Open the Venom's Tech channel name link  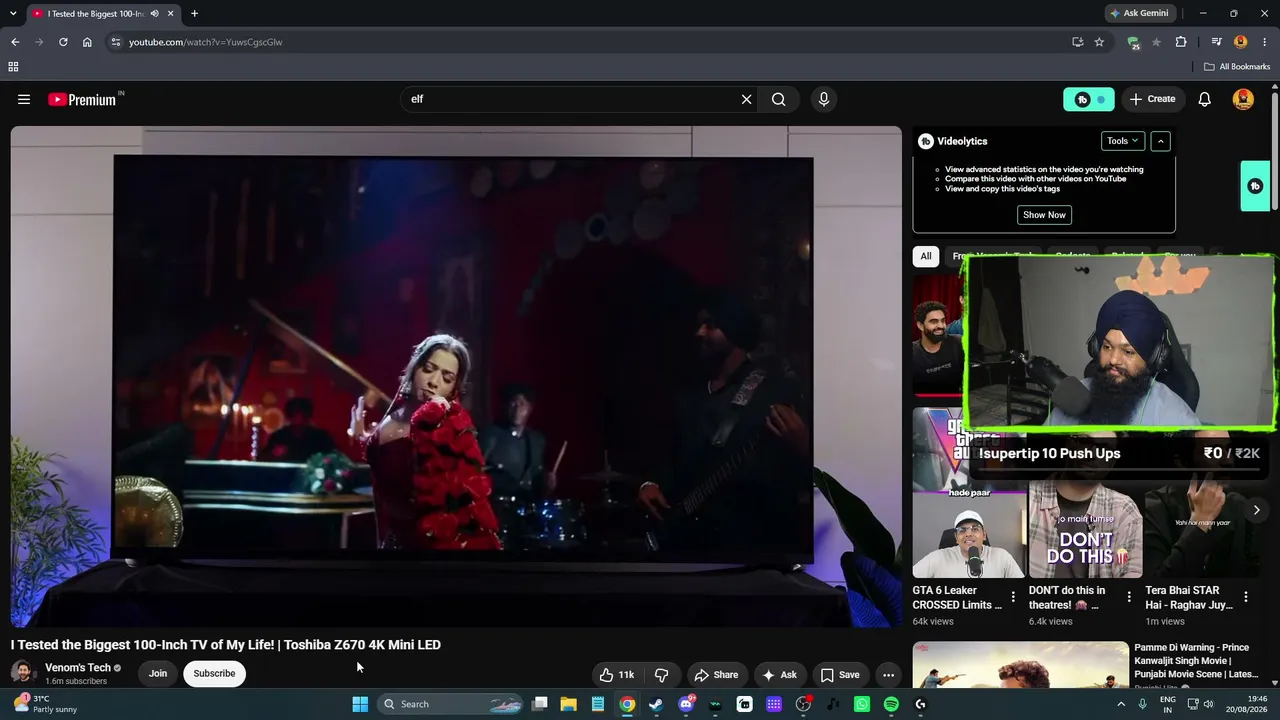point(78,668)
